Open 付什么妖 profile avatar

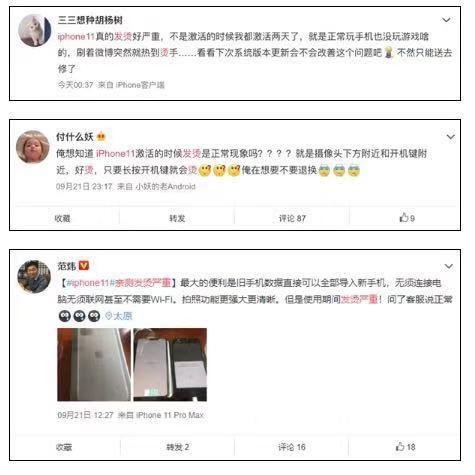pyautogui.click(x=33, y=147)
